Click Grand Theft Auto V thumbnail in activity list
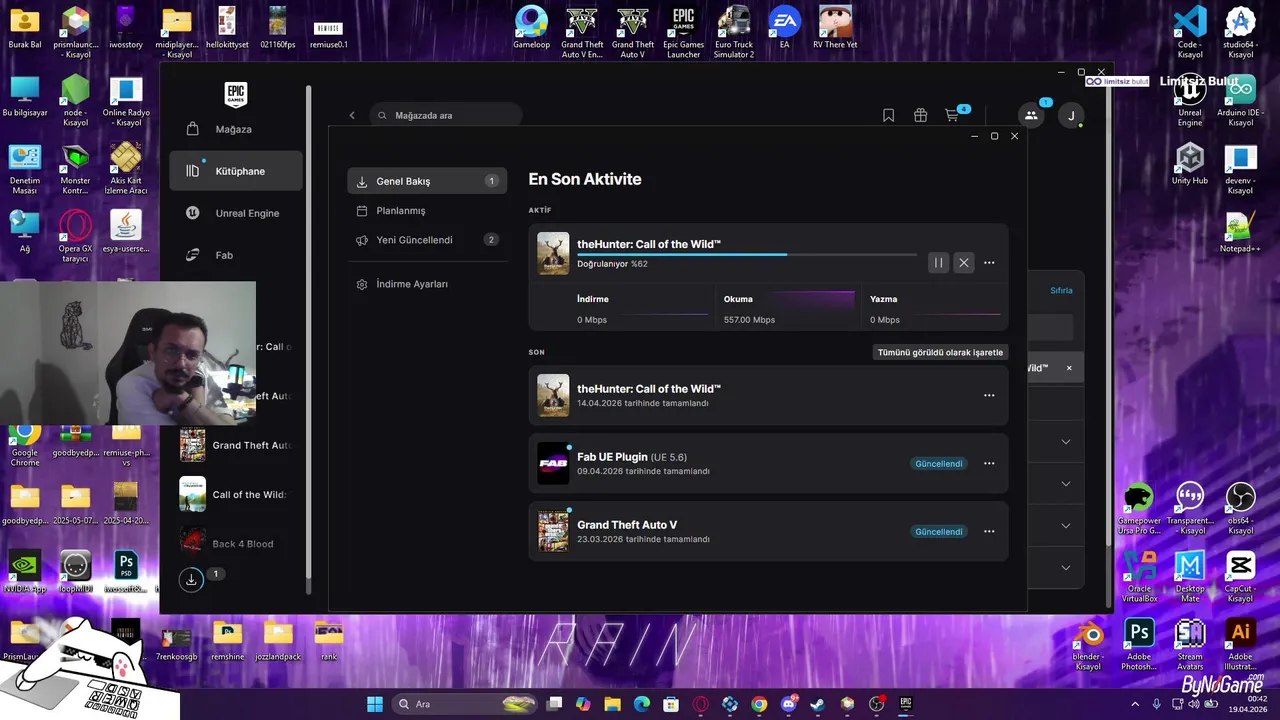Screen dimensions: 1280x720 coord(553,531)
